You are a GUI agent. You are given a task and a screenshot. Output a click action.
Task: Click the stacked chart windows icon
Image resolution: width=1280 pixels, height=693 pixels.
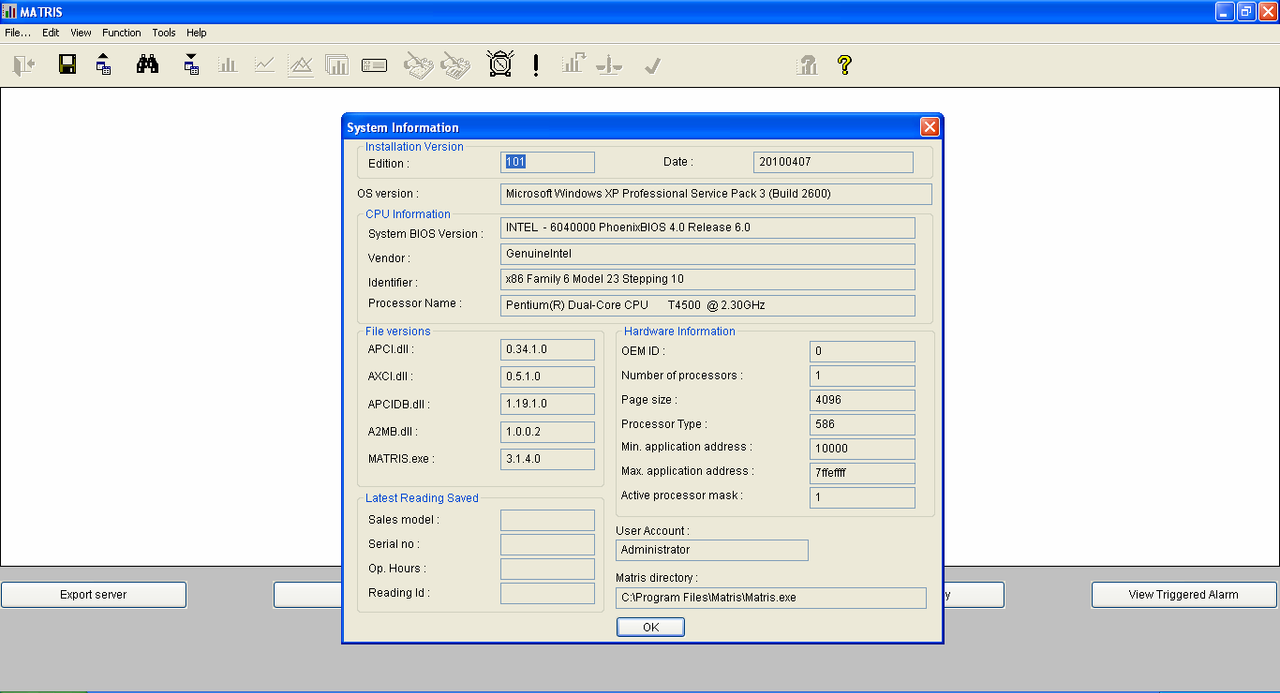click(337, 65)
